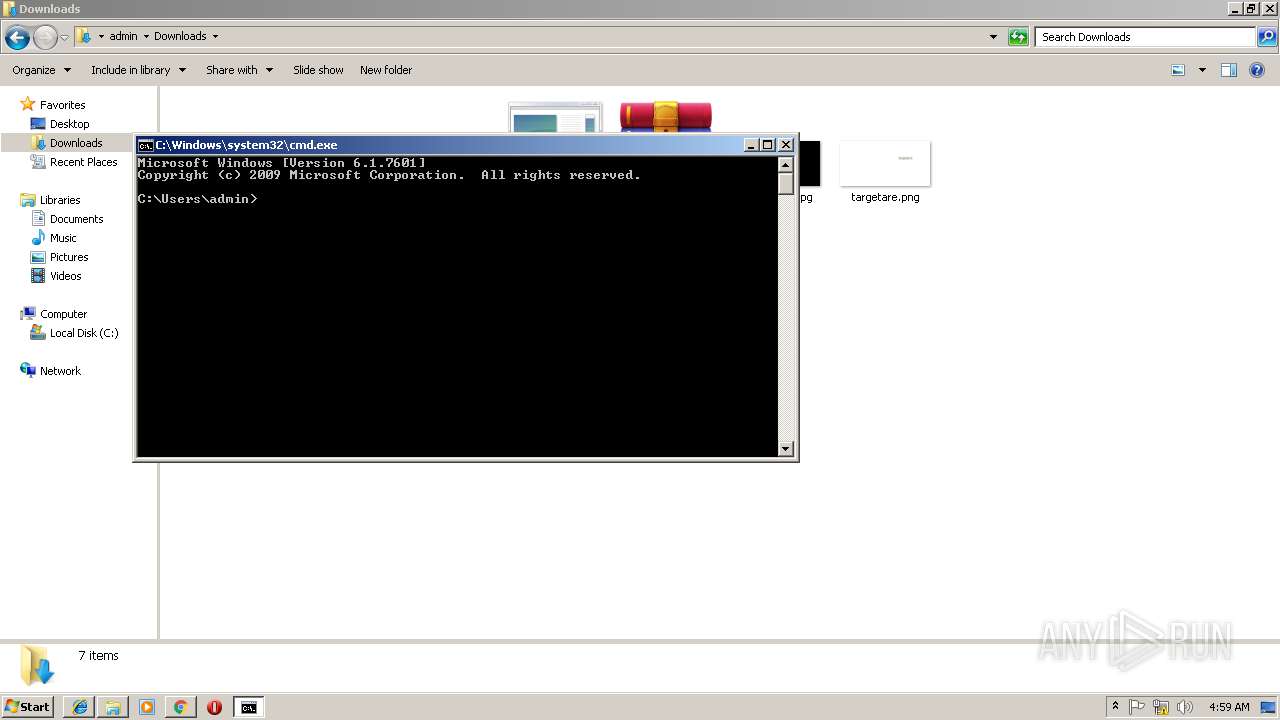Open cmd.exe window system menu icon
1280x720 pixels.
(x=145, y=145)
